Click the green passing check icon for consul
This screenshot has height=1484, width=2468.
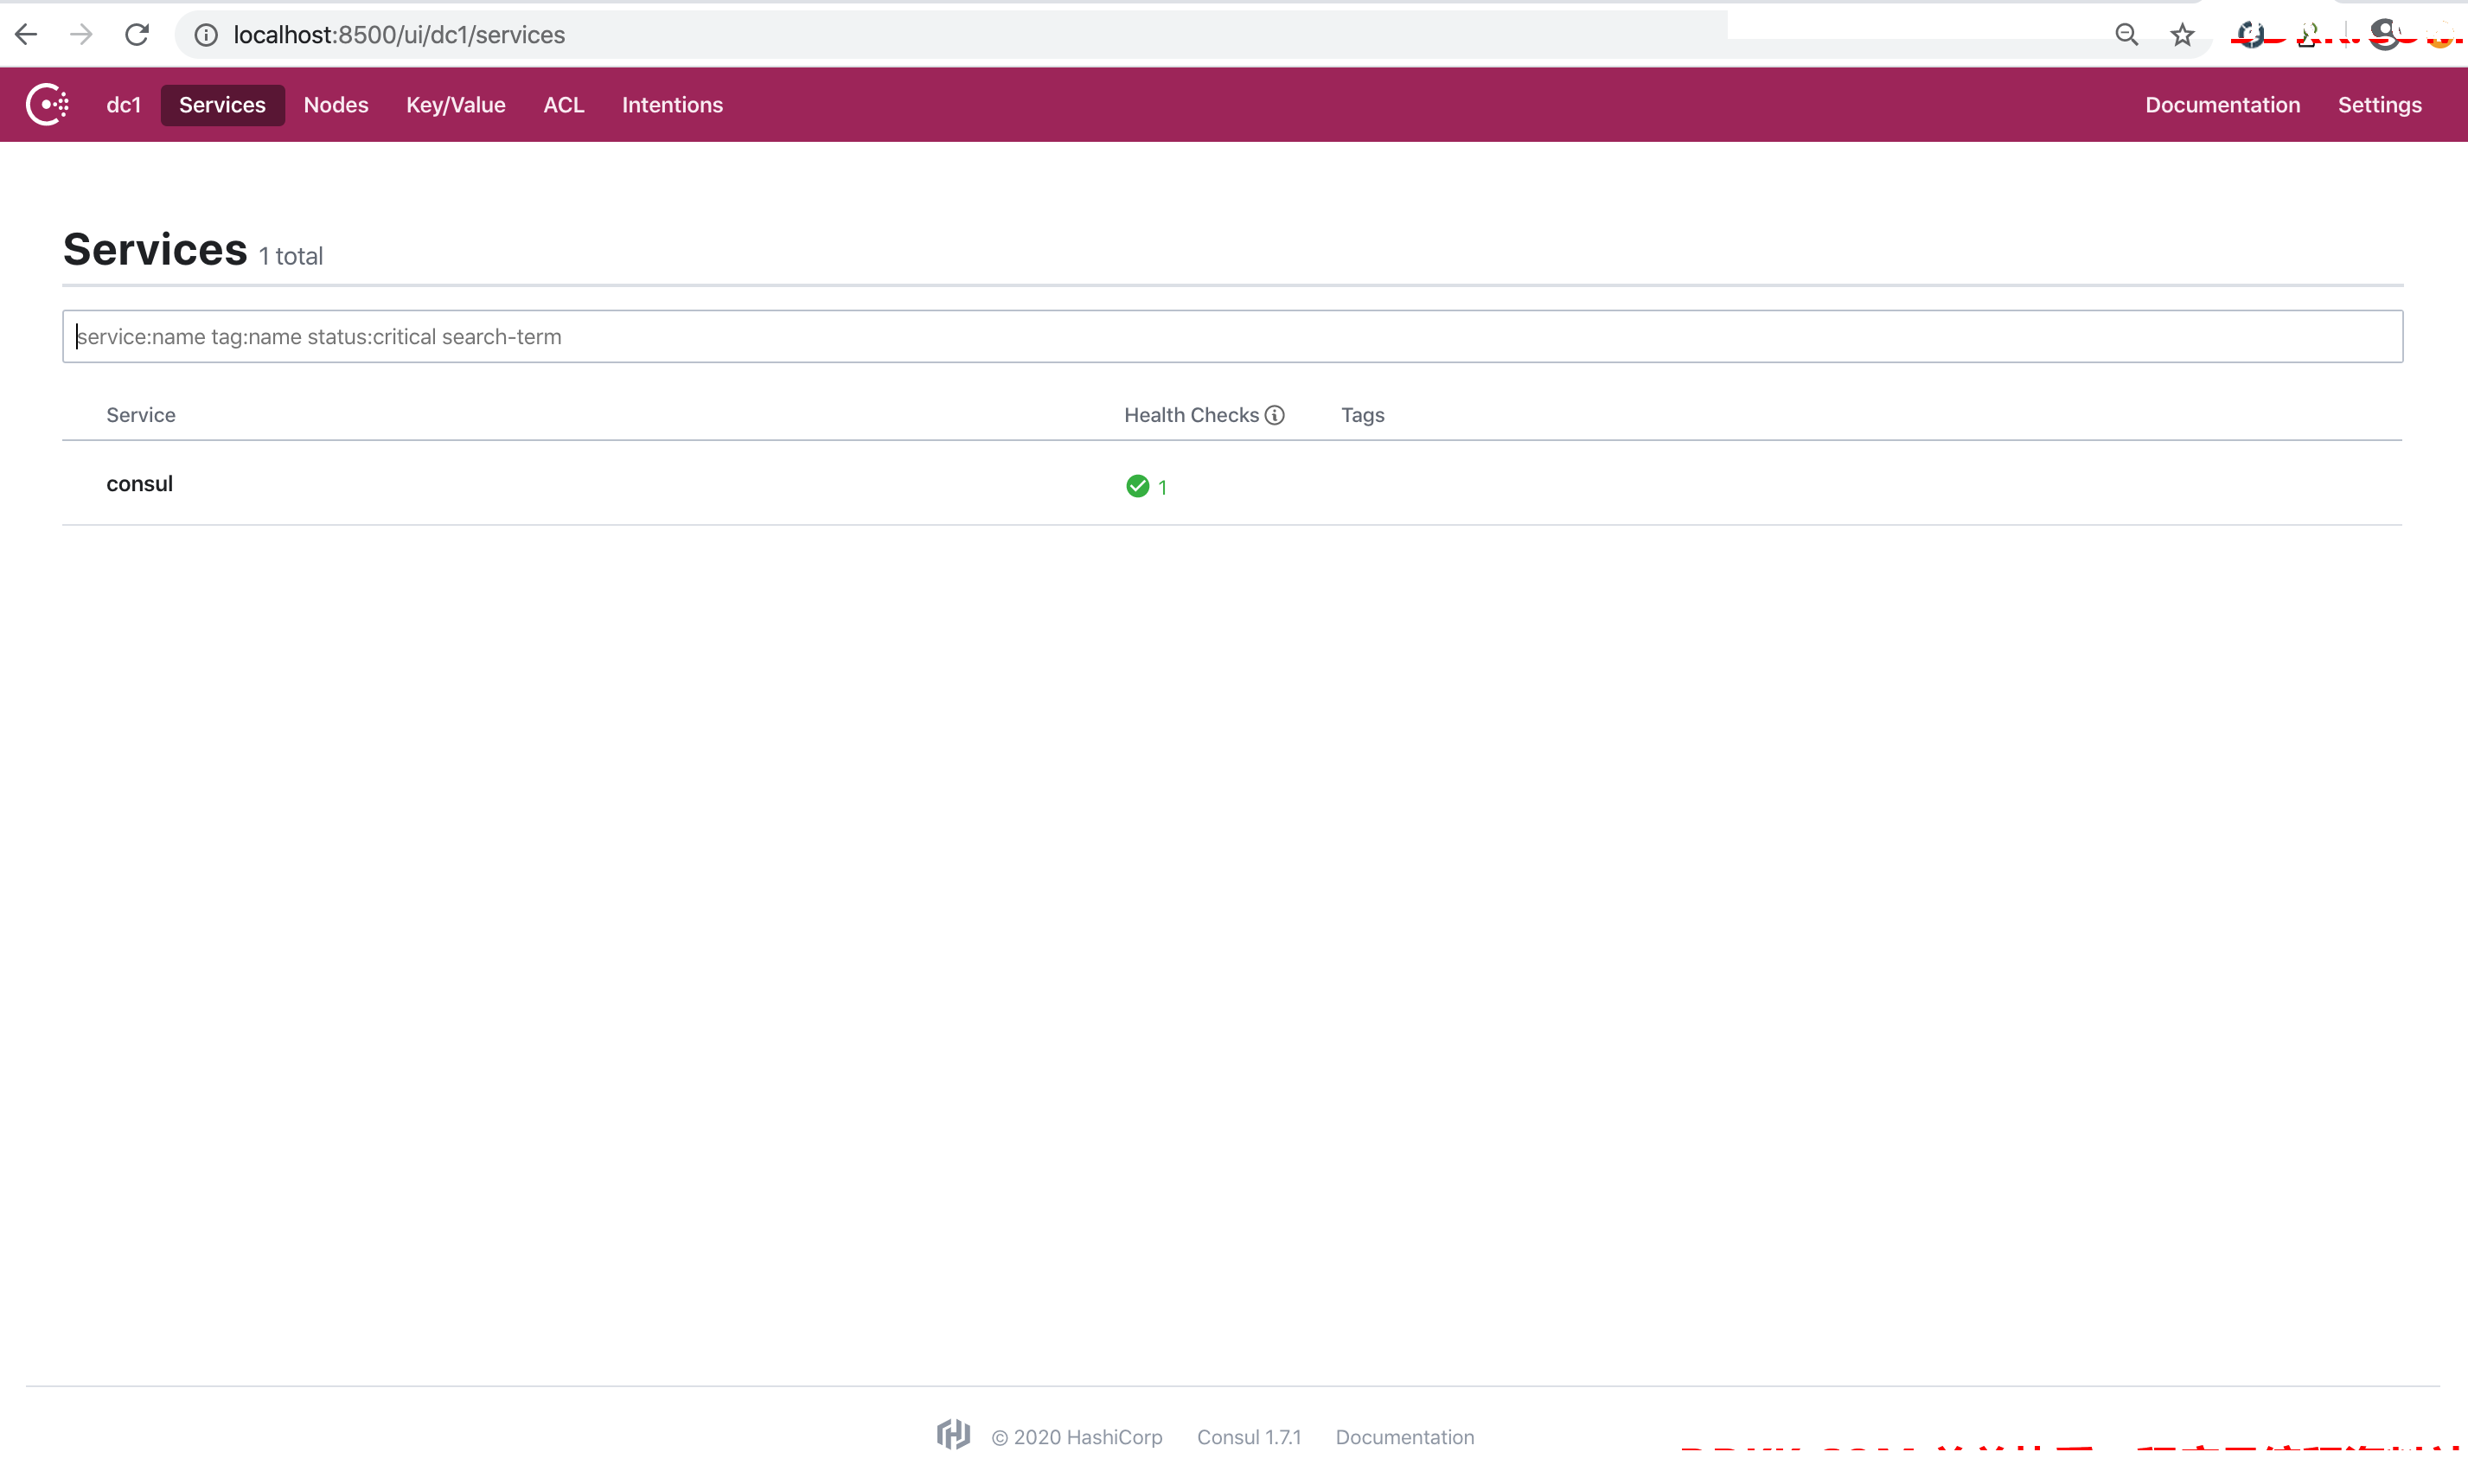pyautogui.click(x=1137, y=486)
